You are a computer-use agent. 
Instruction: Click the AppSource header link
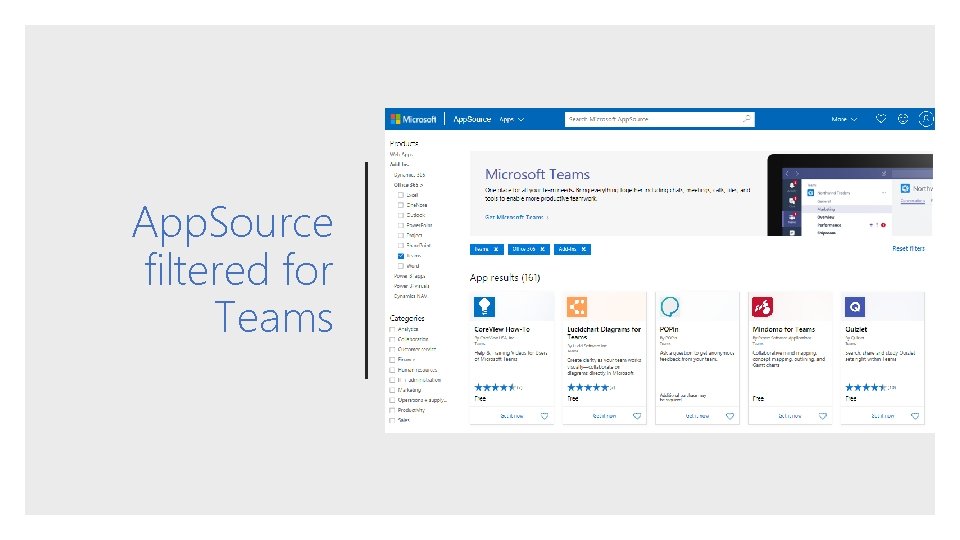[x=472, y=119]
